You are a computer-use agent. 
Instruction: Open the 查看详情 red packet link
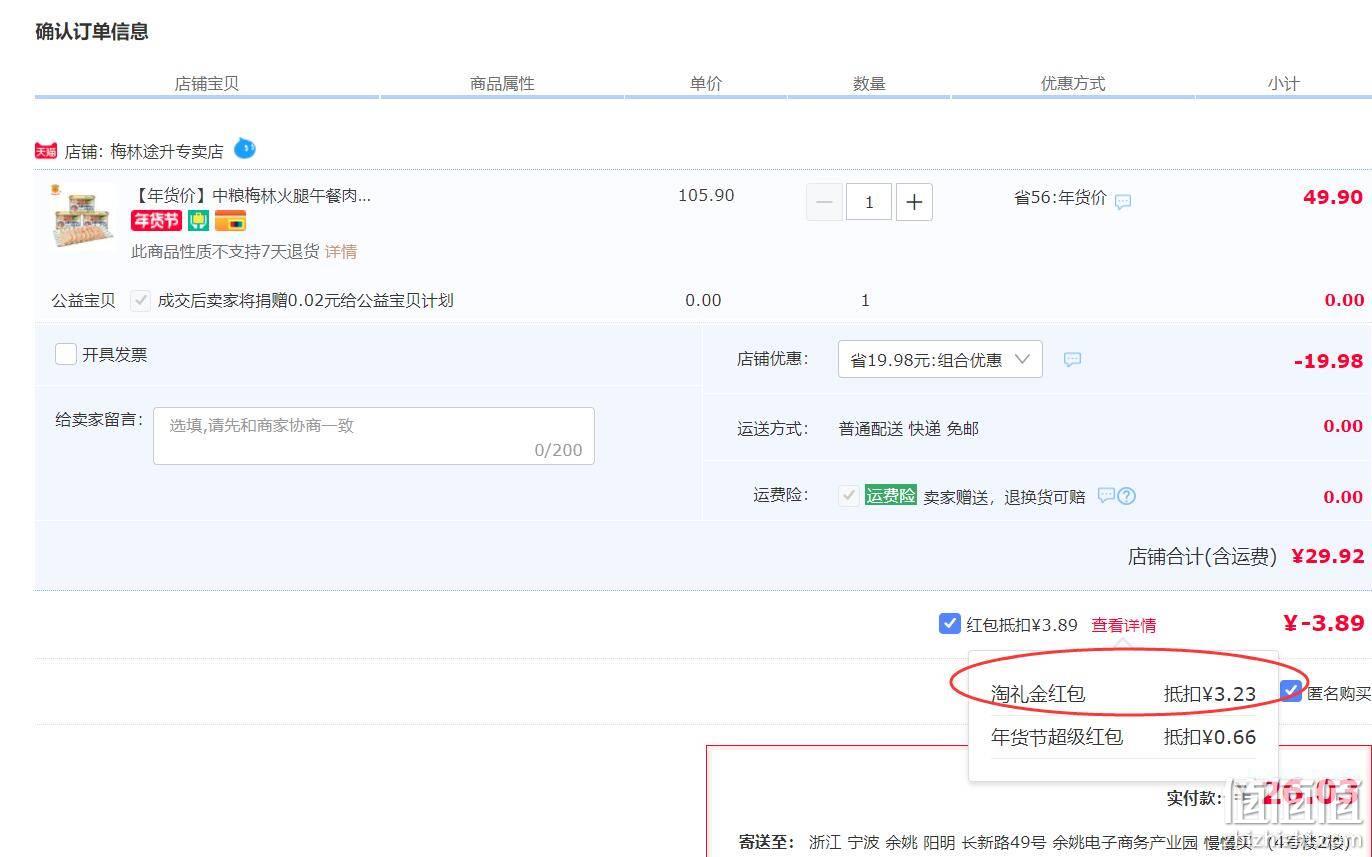click(1124, 625)
